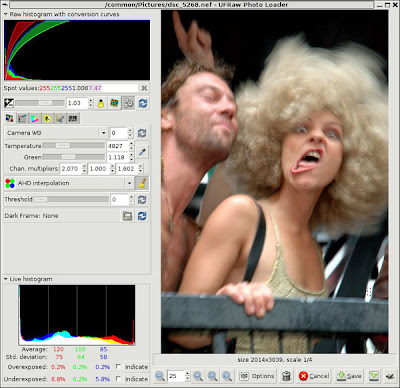Image resolution: width=400 pixels, height=388 pixels.
Task: Enable the Underexposed Indicate checkbox
Action: pyautogui.click(x=118, y=378)
